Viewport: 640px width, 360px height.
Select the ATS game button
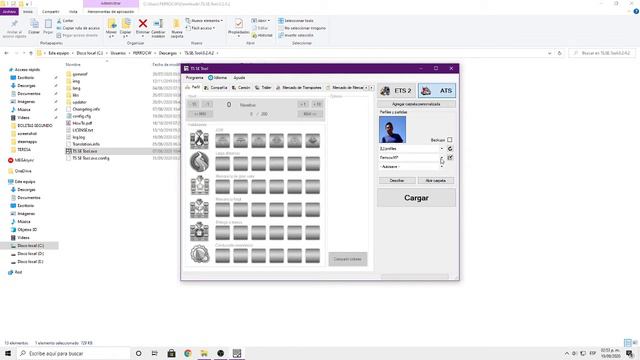[x=437, y=91]
